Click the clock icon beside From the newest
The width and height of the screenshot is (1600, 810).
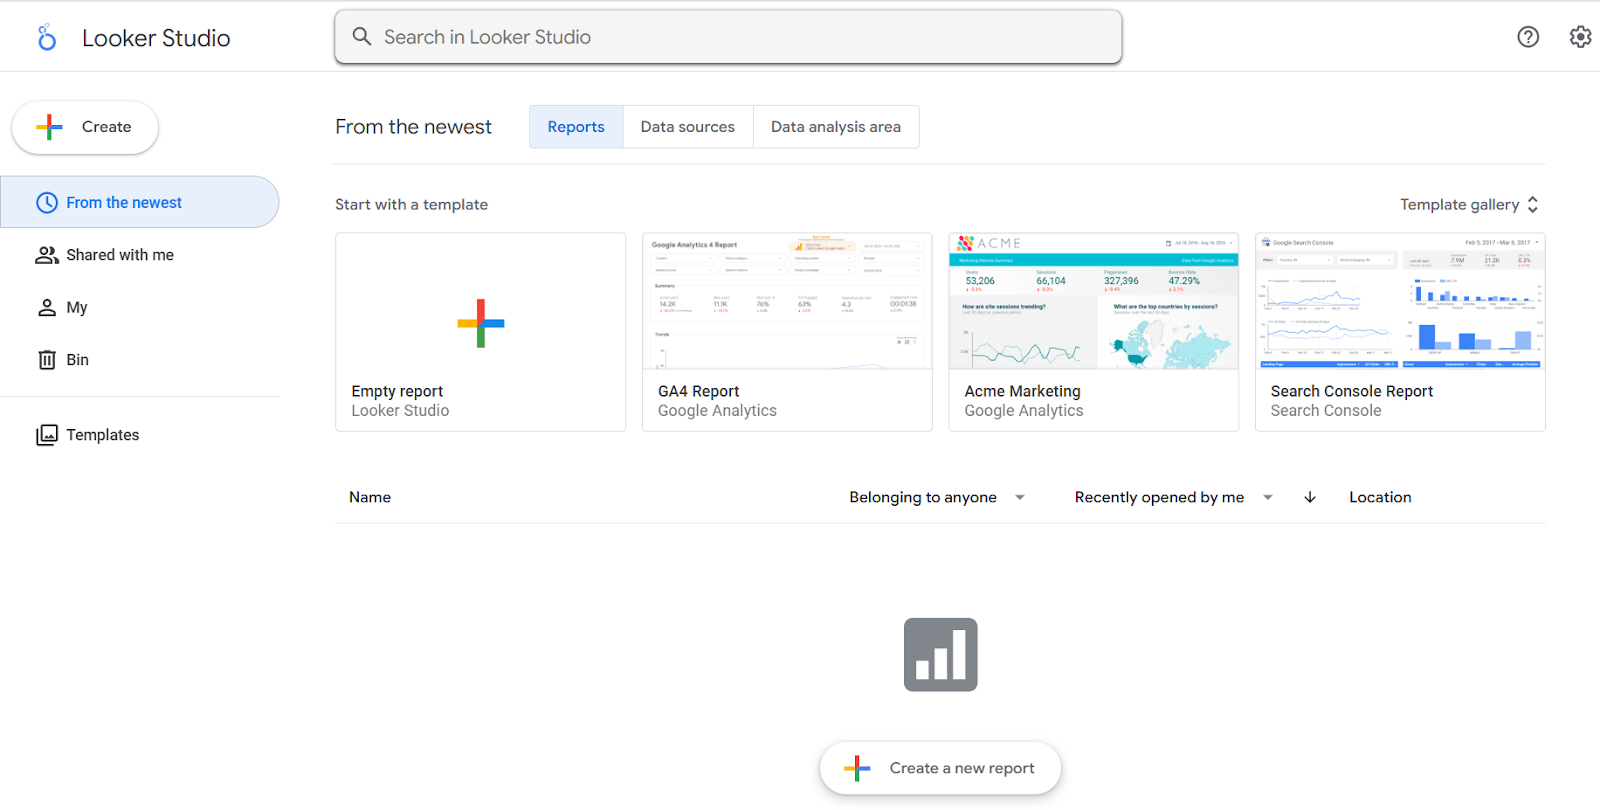[x=47, y=203]
